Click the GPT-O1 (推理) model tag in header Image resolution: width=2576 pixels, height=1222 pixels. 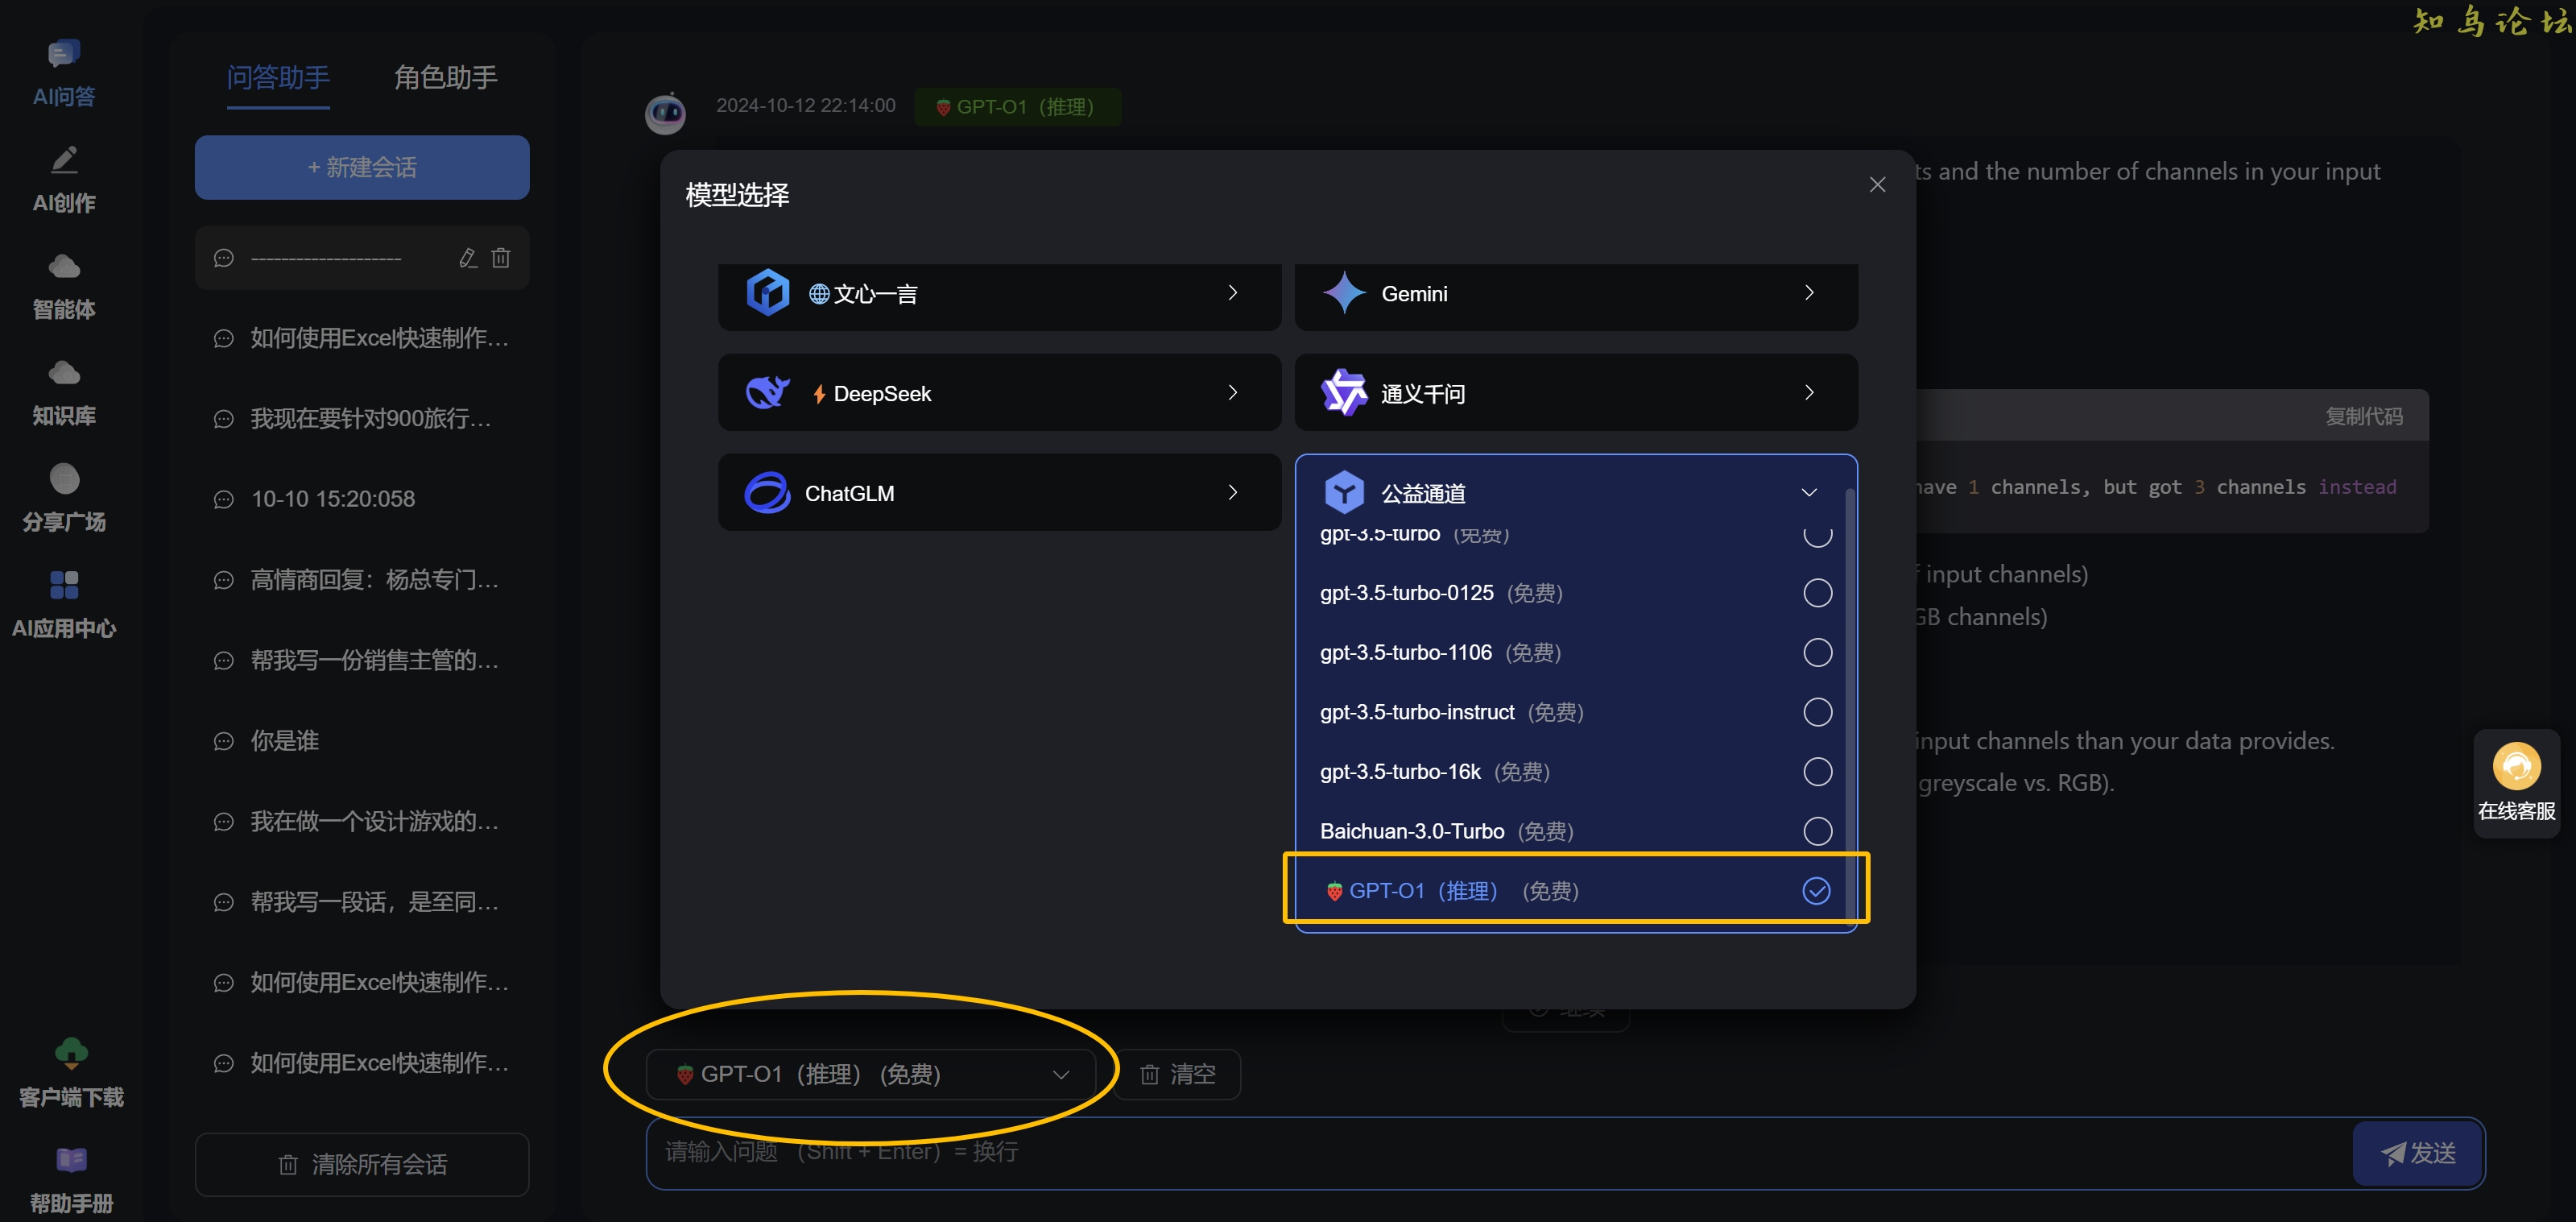point(1017,107)
